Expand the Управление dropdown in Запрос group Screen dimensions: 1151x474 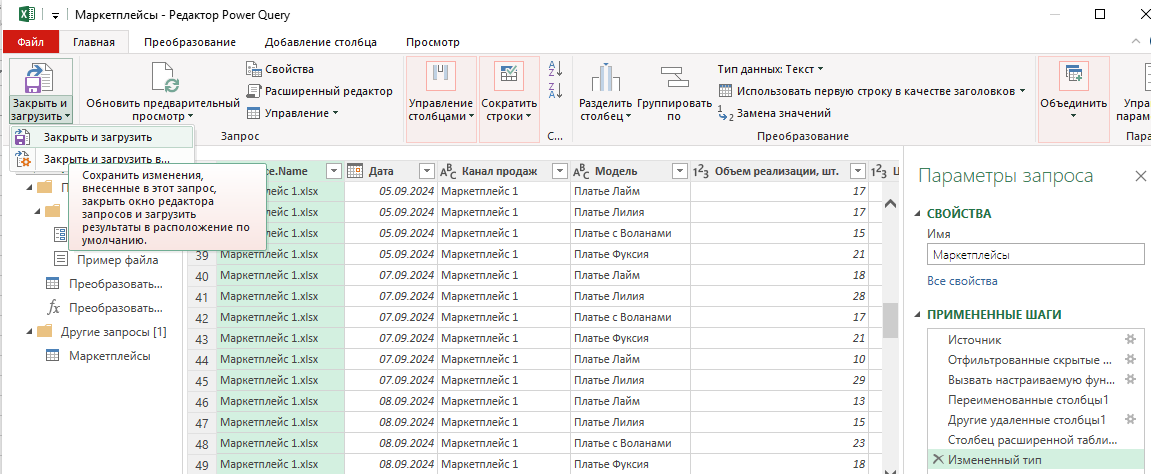[335, 113]
